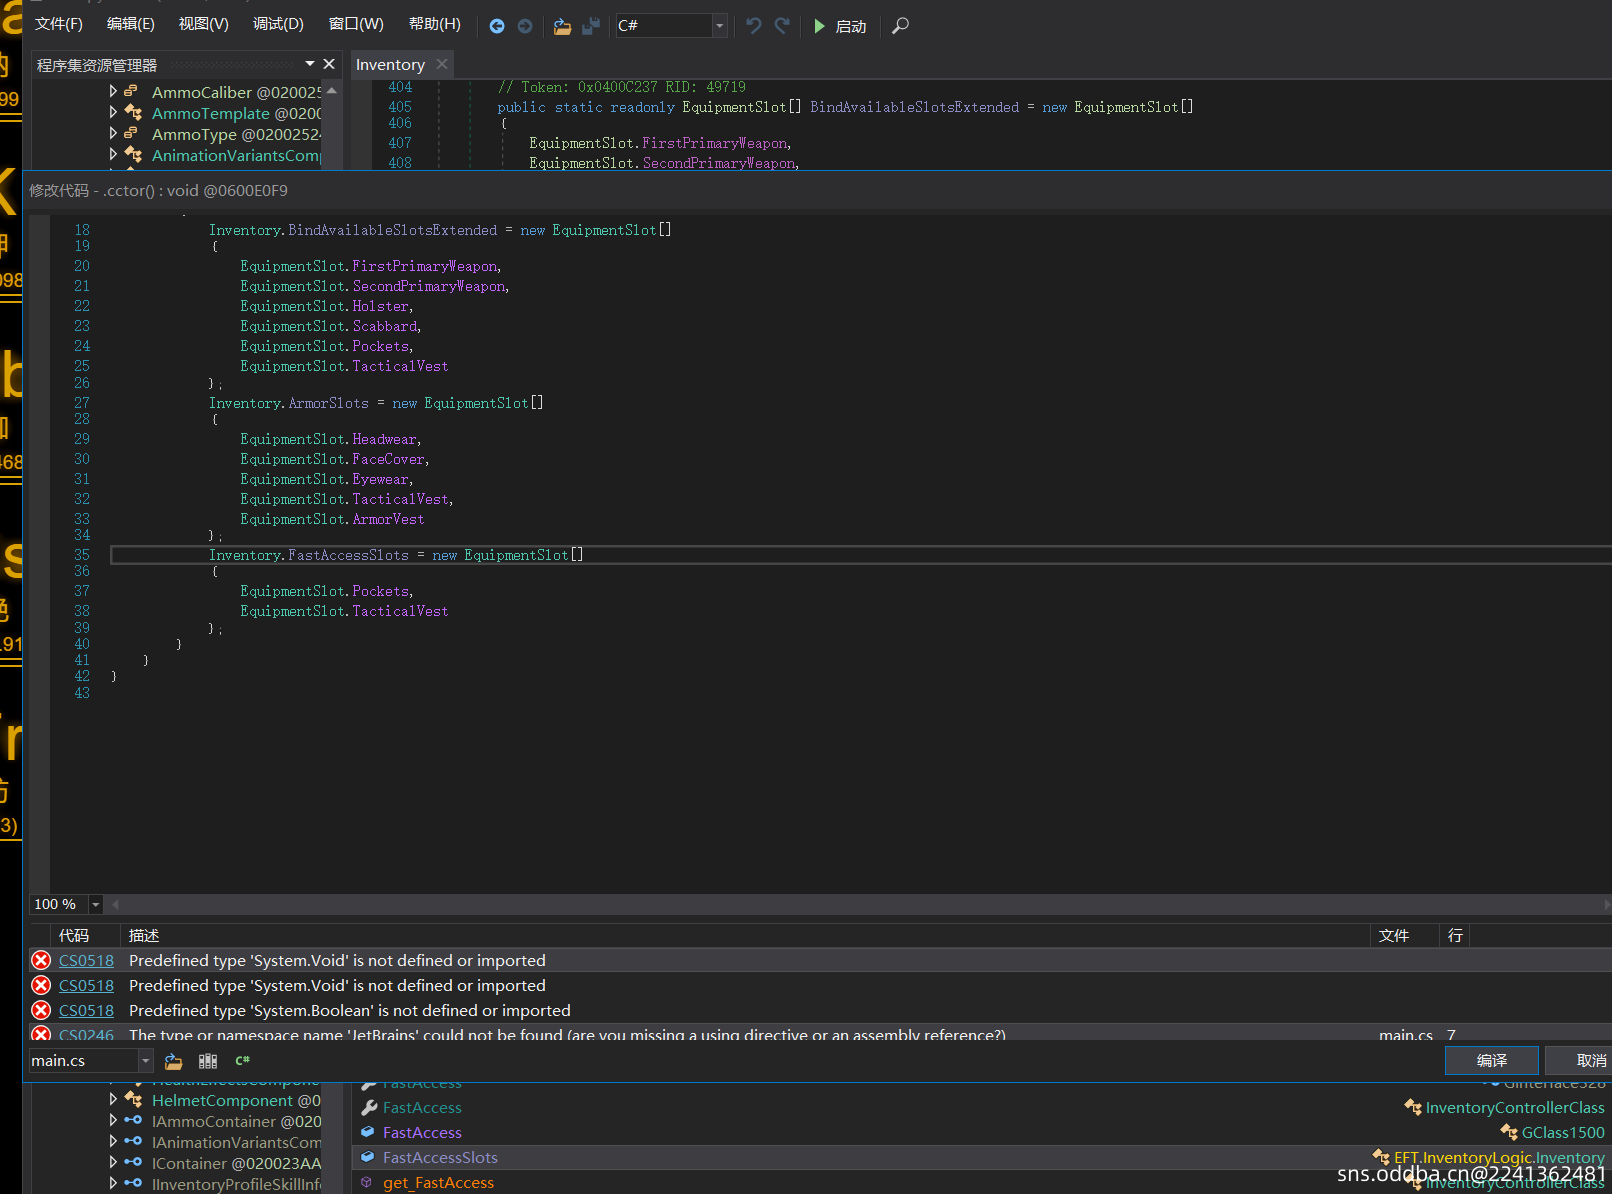Open the main.cs file dropdown
Image resolution: width=1612 pixels, height=1194 pixels.
pyautogui.click(x=145, y=1061)
